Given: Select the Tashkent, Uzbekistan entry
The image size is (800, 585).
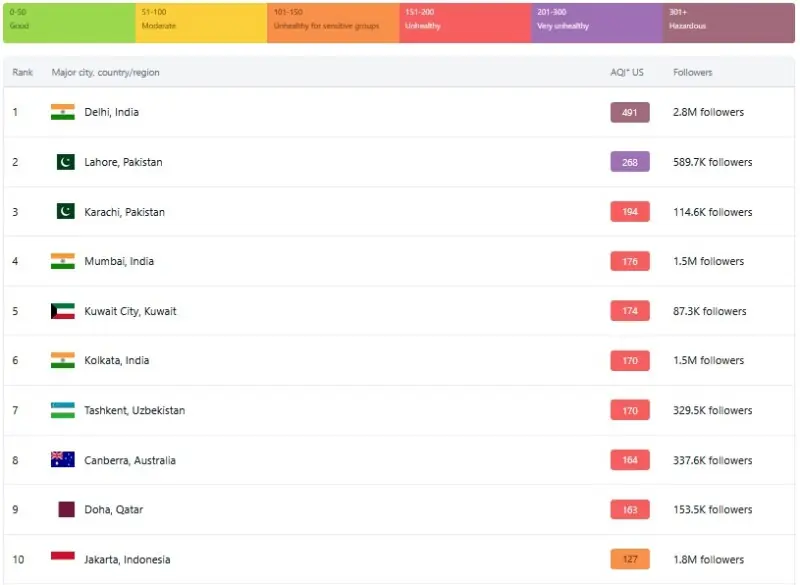Looking at the screenshot, I should click(134, 410).
